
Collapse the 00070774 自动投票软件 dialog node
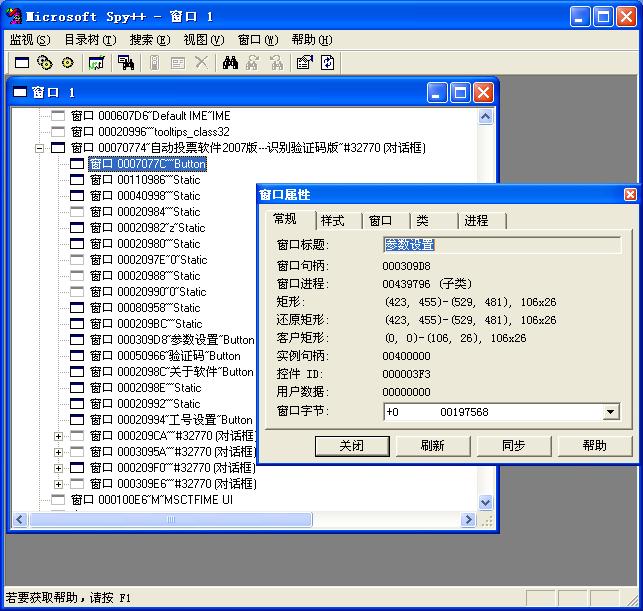(x=39, y=148)
